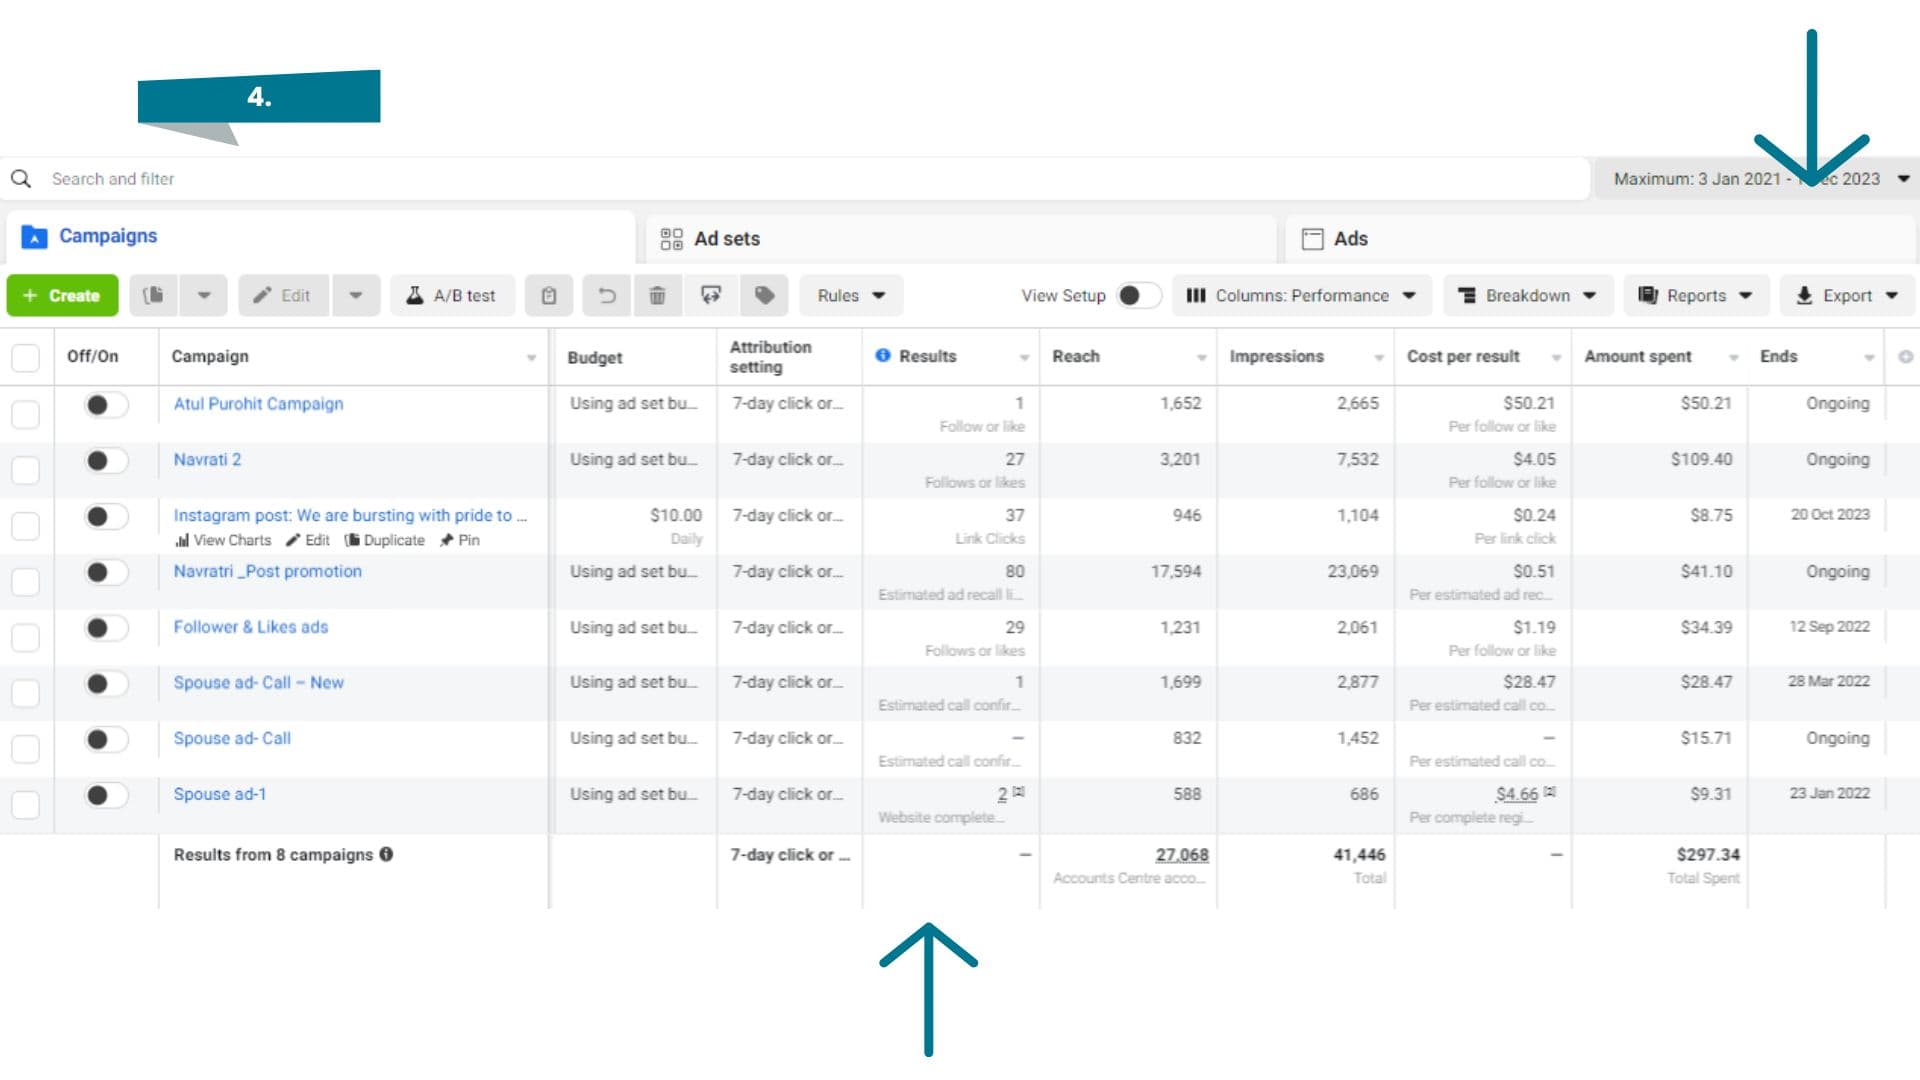Image resolution: width=1920 pixels, height=1080 pixels.
Task: Click the undo arrow icon
Action: click(607, 295)
